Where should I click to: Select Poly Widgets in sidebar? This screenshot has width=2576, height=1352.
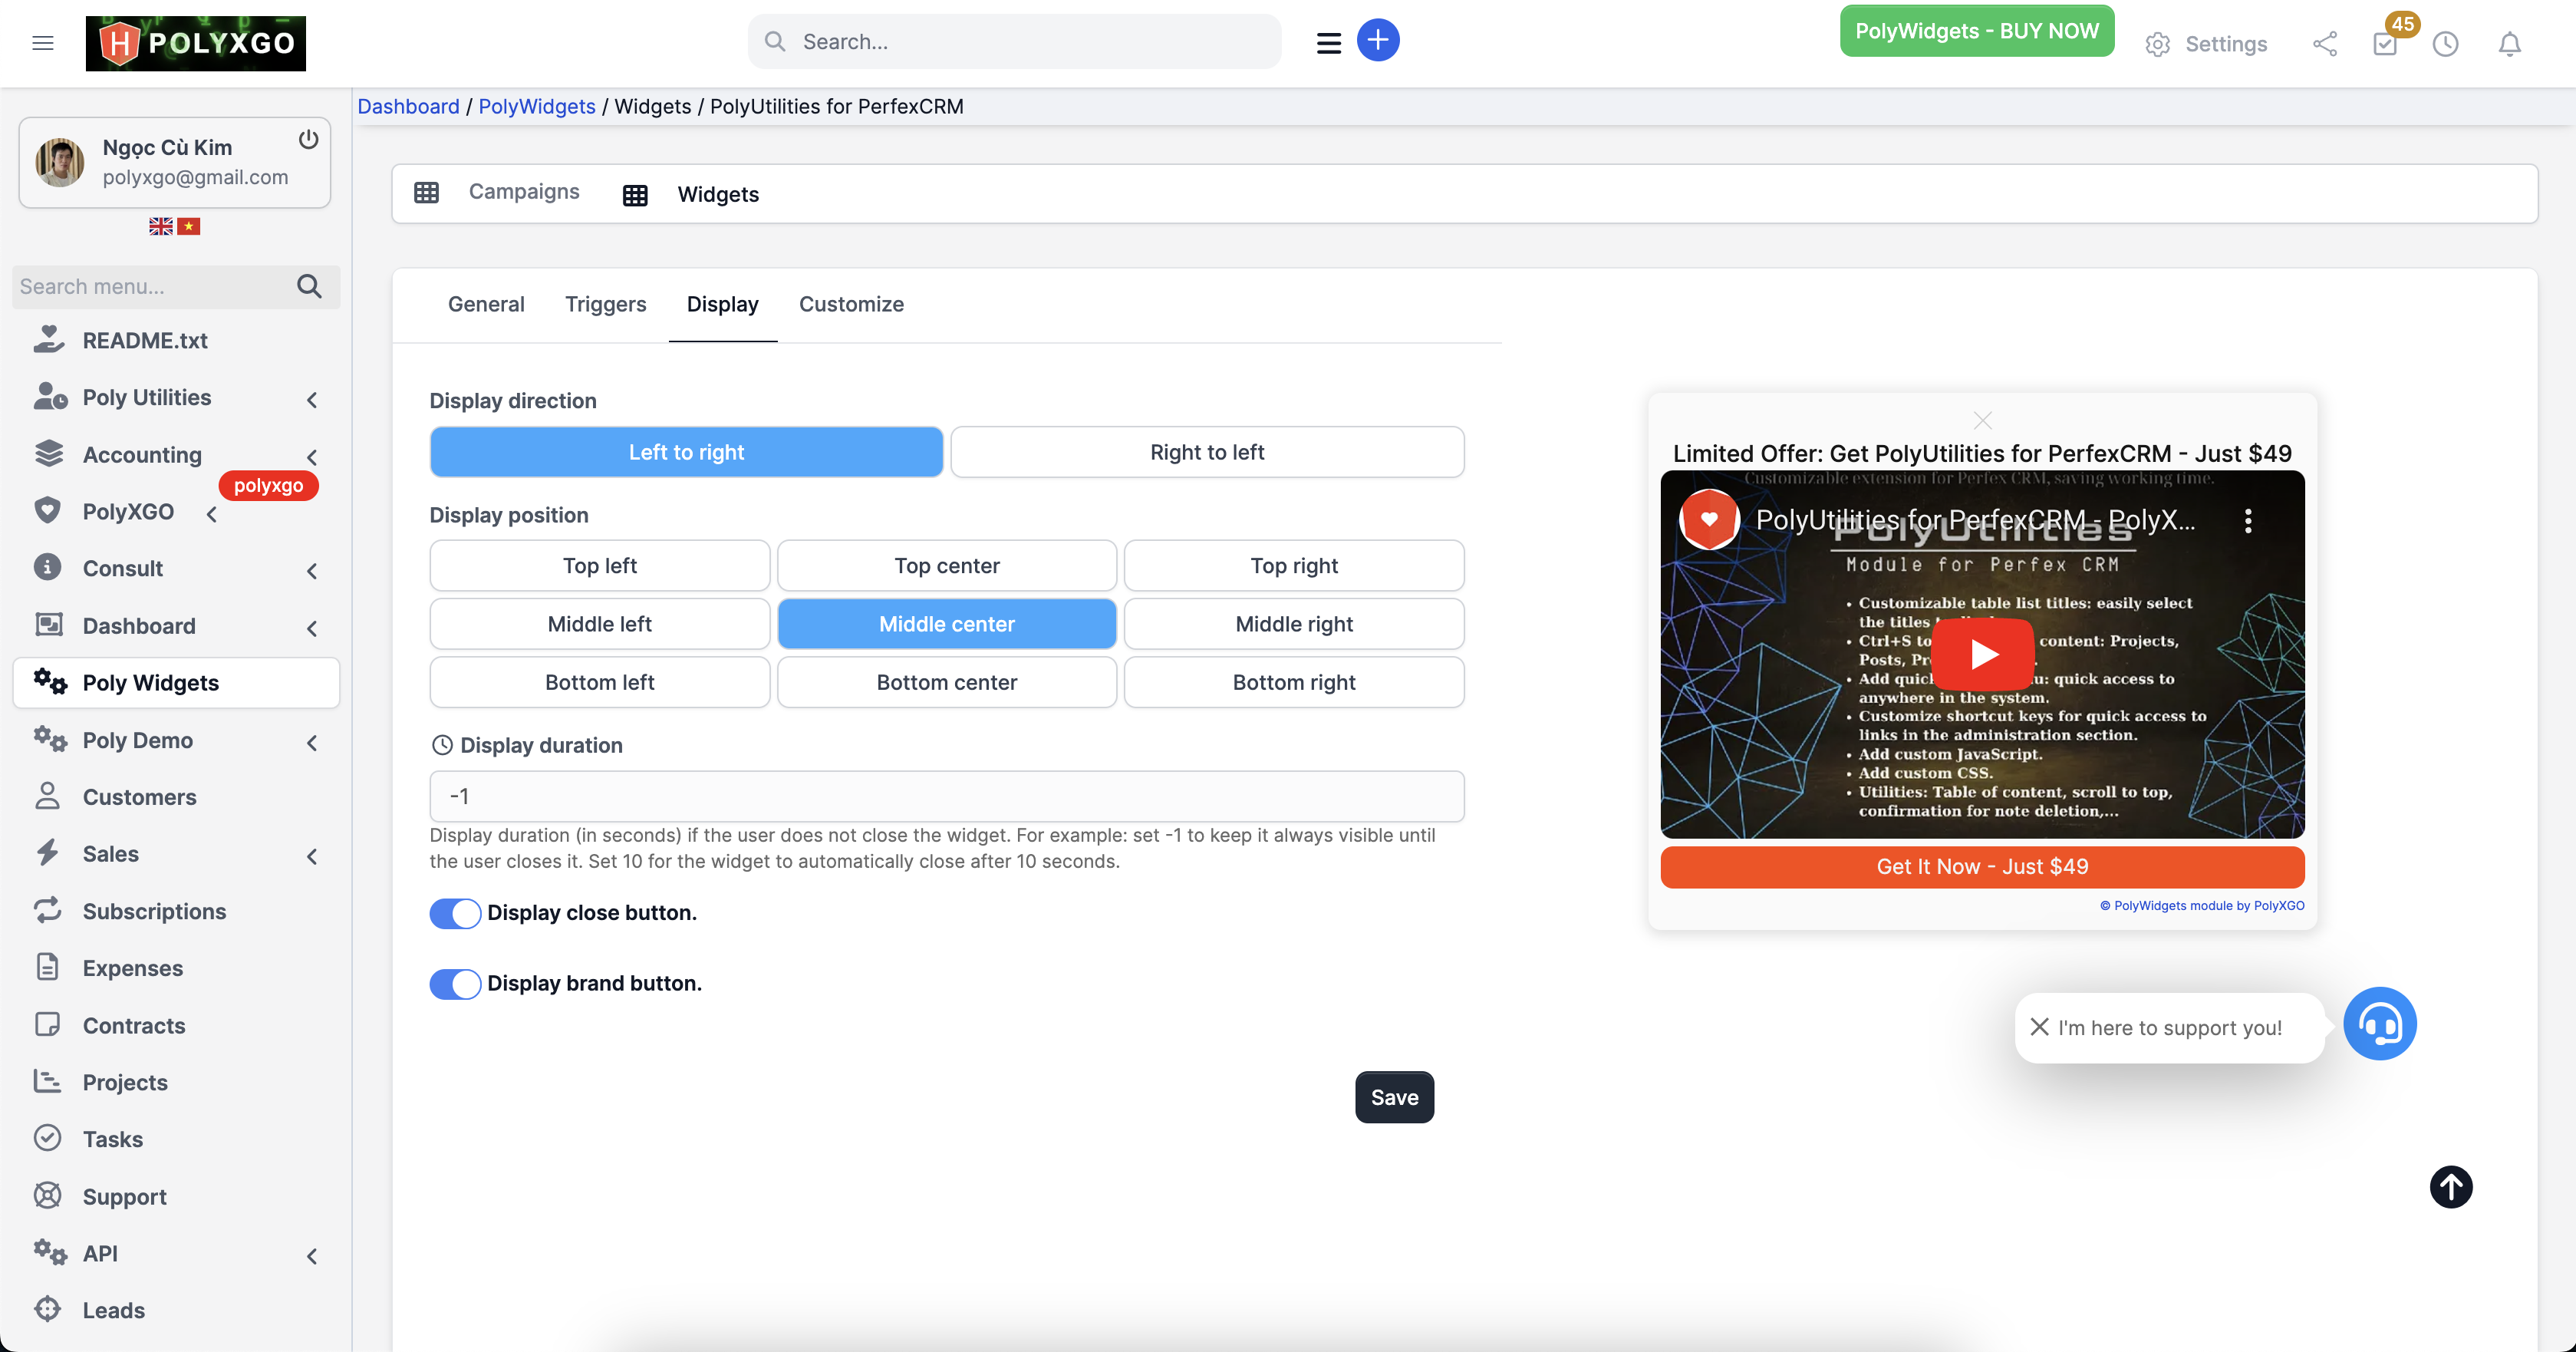coord(176,683)
